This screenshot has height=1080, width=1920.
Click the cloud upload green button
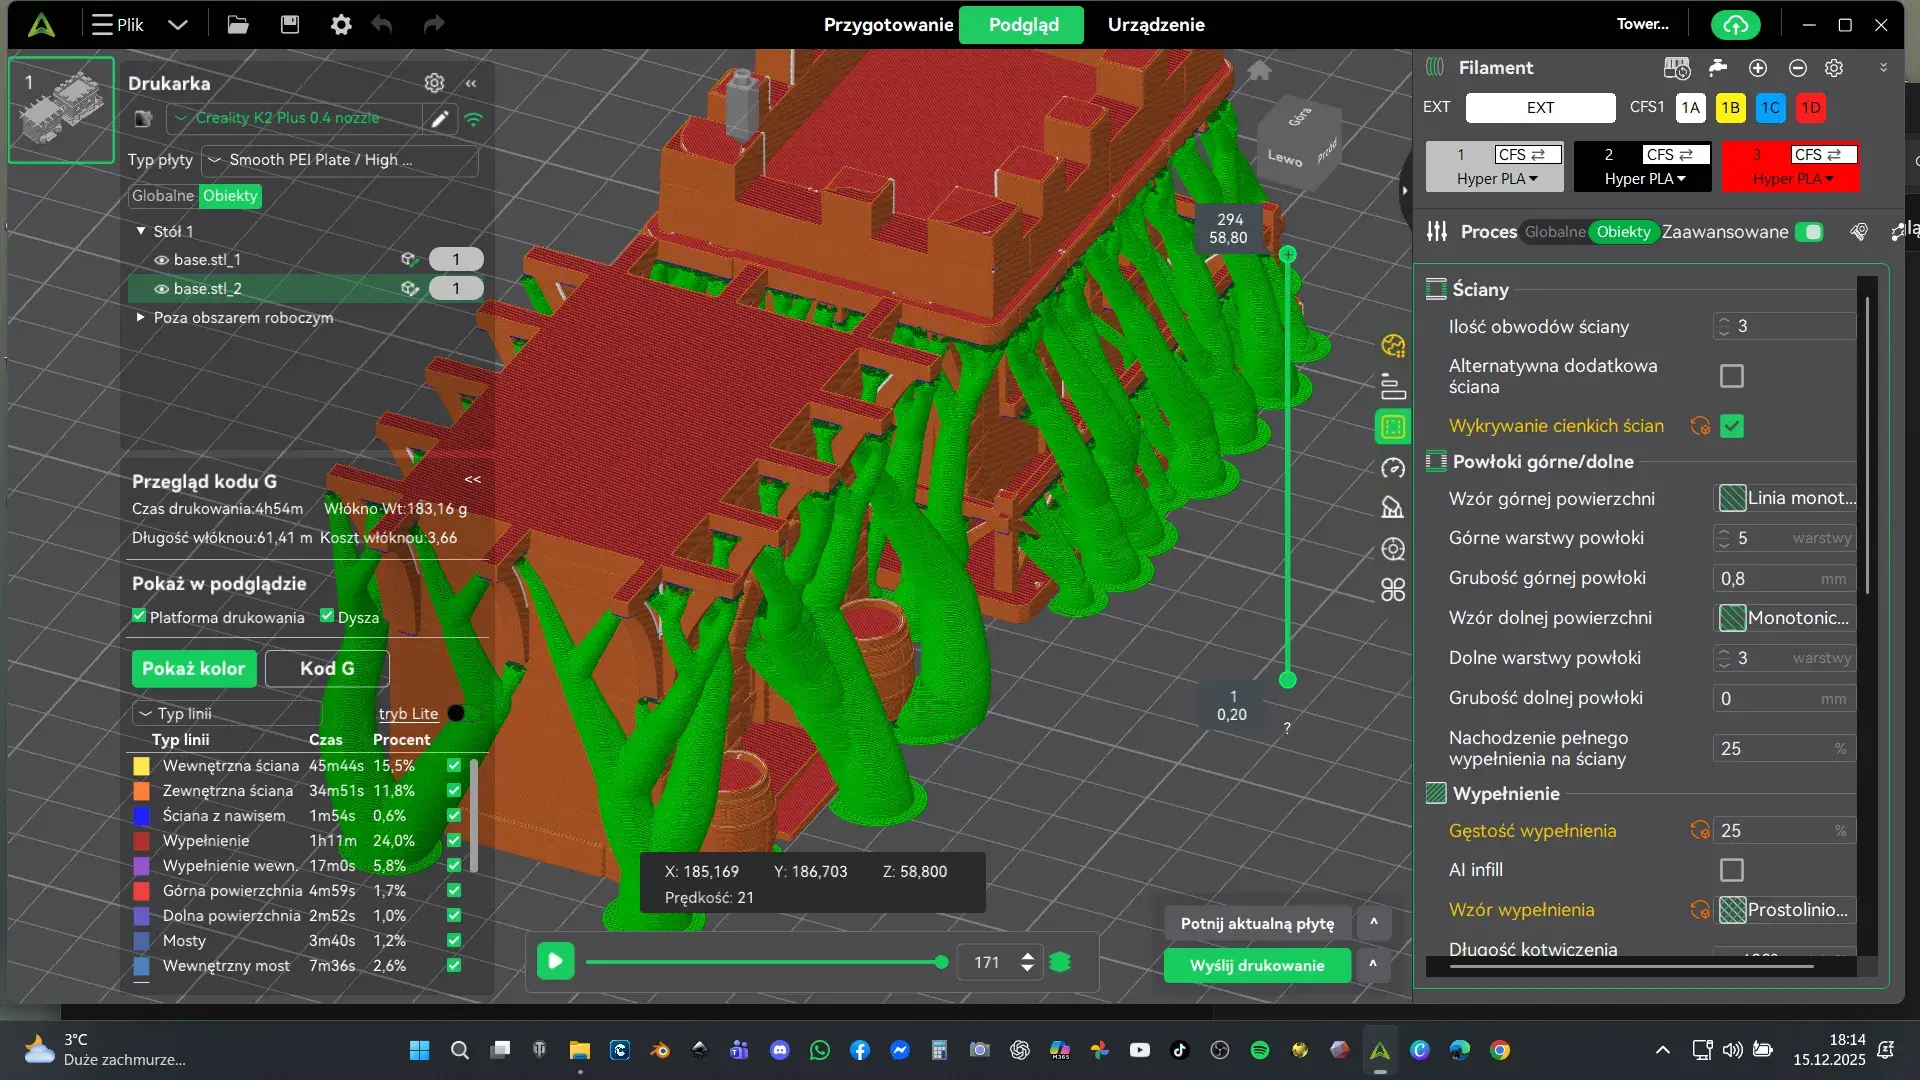[1735, 25]
